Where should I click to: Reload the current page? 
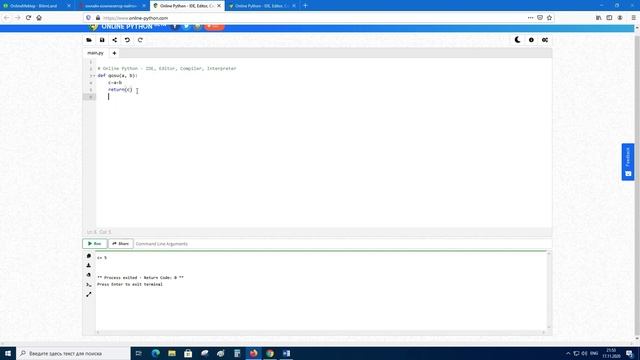pos(28,18)
